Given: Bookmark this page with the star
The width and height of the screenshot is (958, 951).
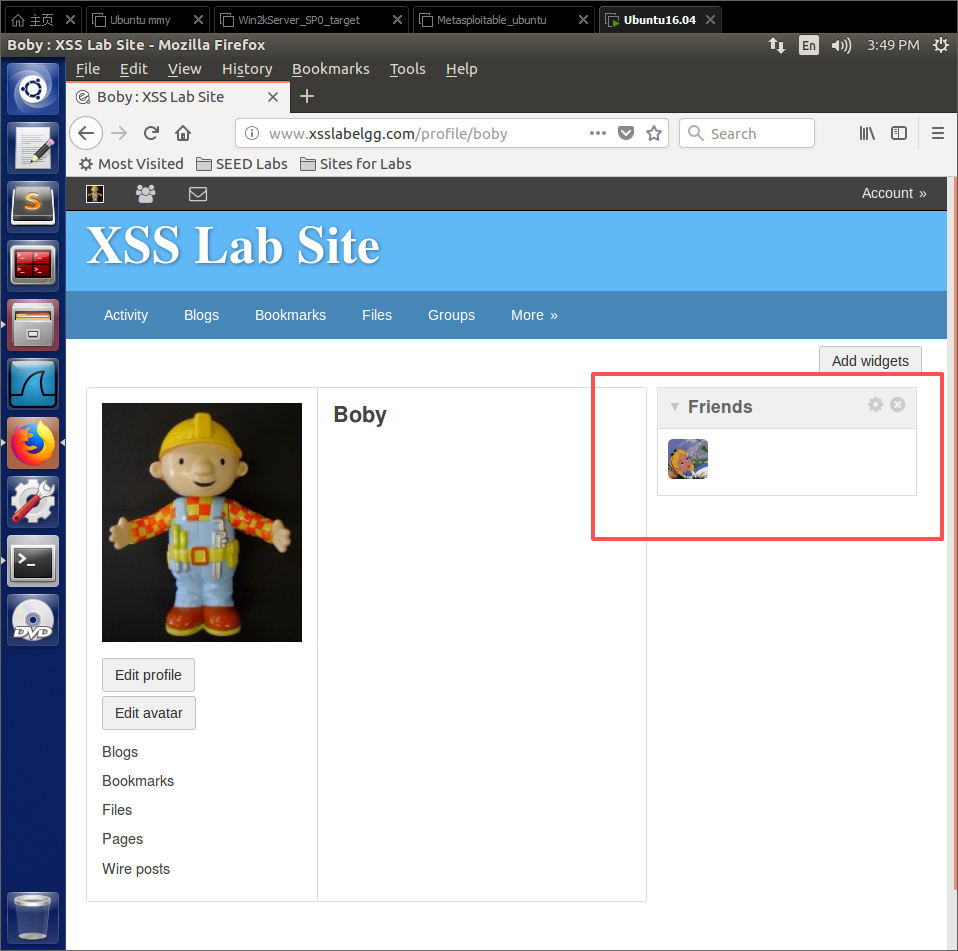Looking at the screenshot, I should (654, 133).
